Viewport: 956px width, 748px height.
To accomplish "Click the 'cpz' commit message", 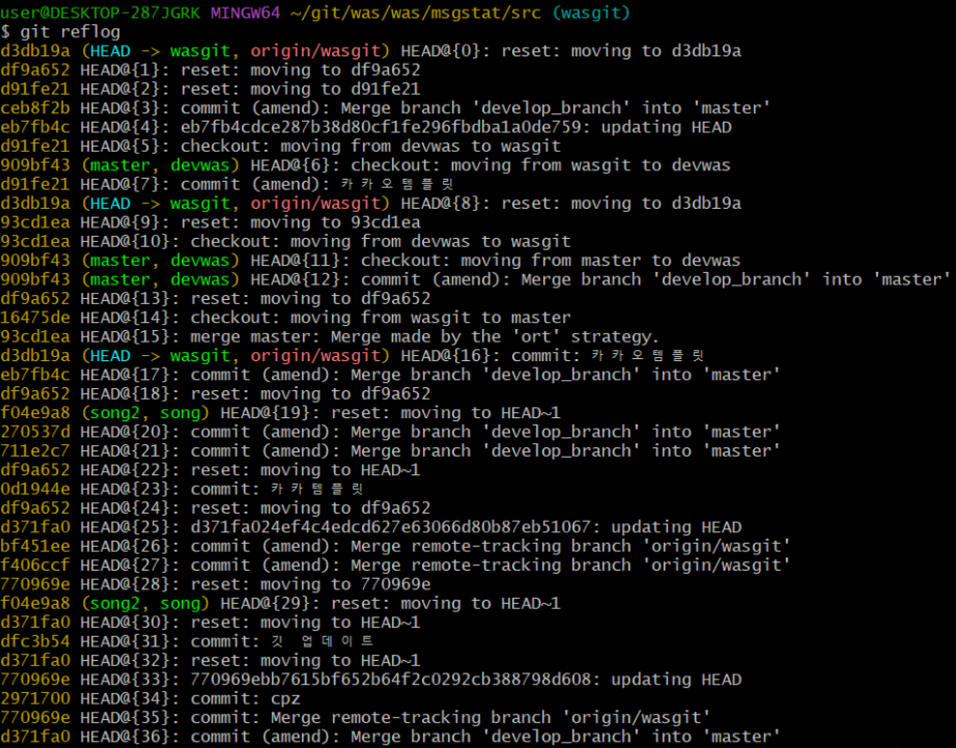I will point(285,699).
